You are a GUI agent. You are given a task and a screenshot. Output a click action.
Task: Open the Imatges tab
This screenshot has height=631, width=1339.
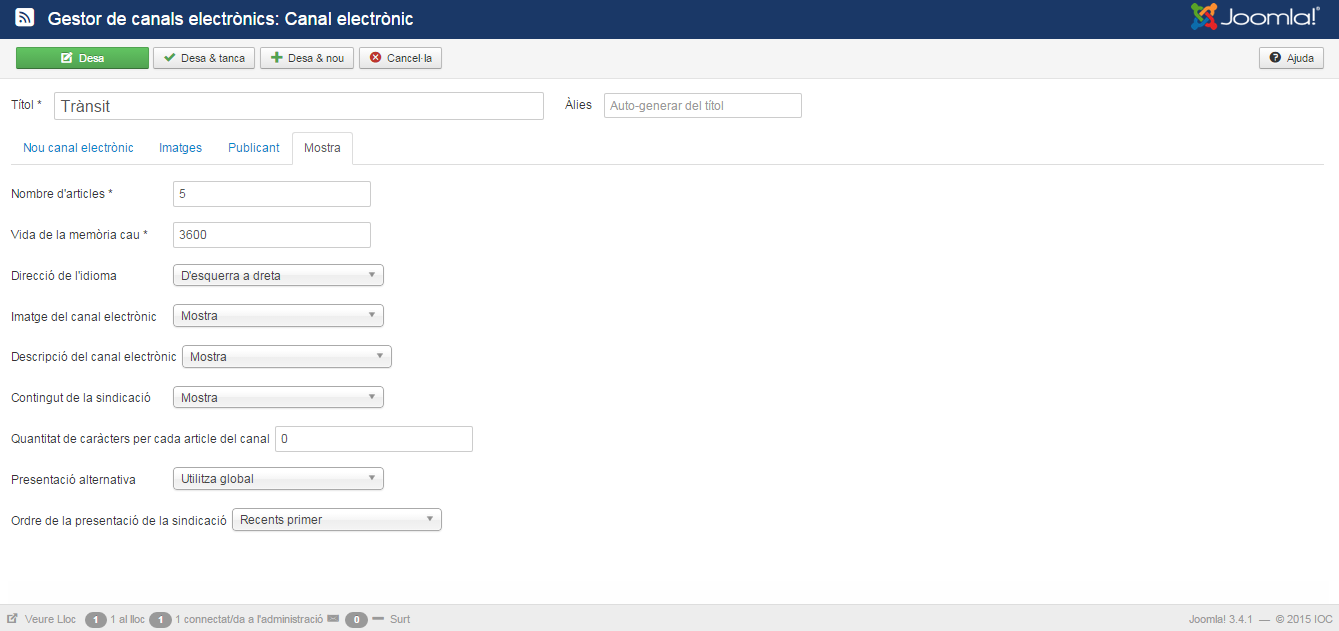coord(180,148)
